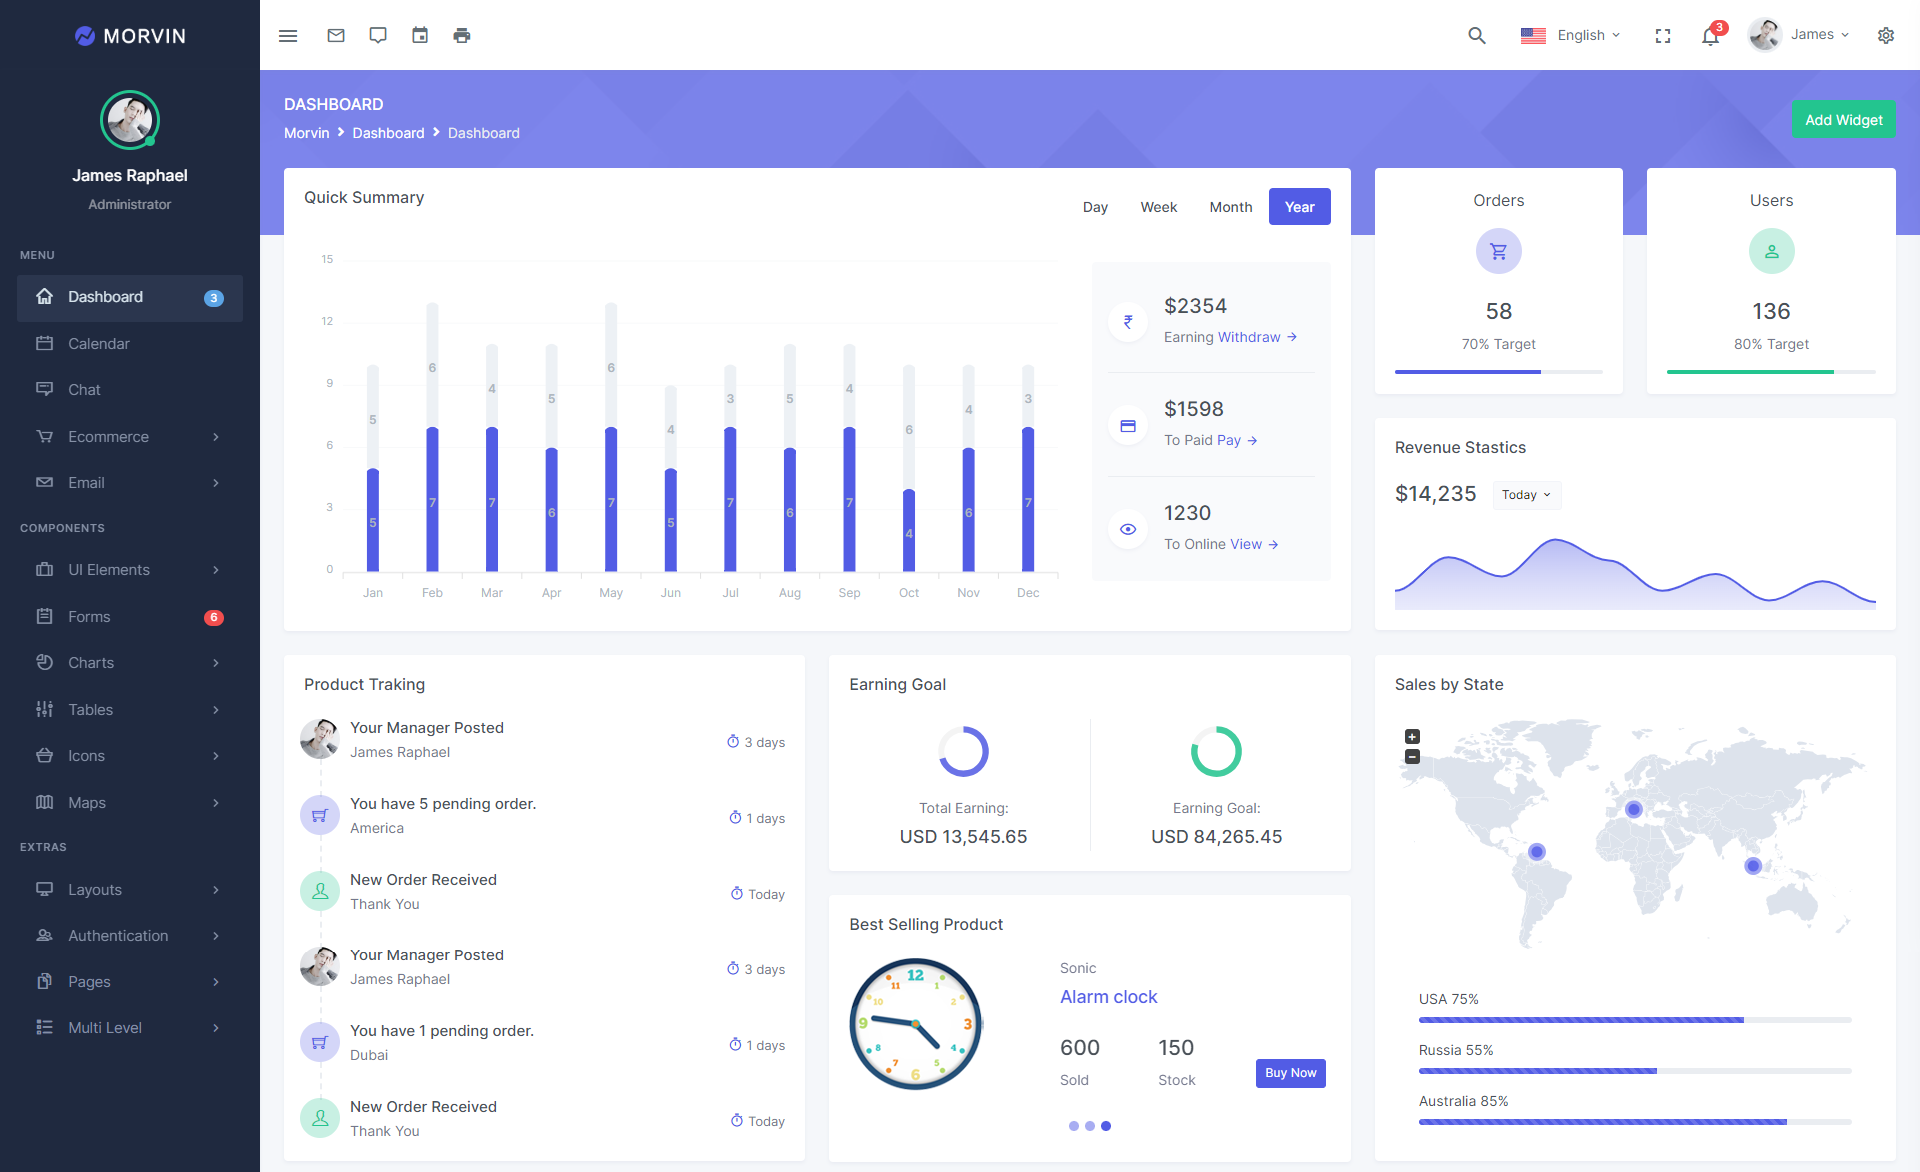
Task: Open notifications bell icon
Action: pos(1710,36)
